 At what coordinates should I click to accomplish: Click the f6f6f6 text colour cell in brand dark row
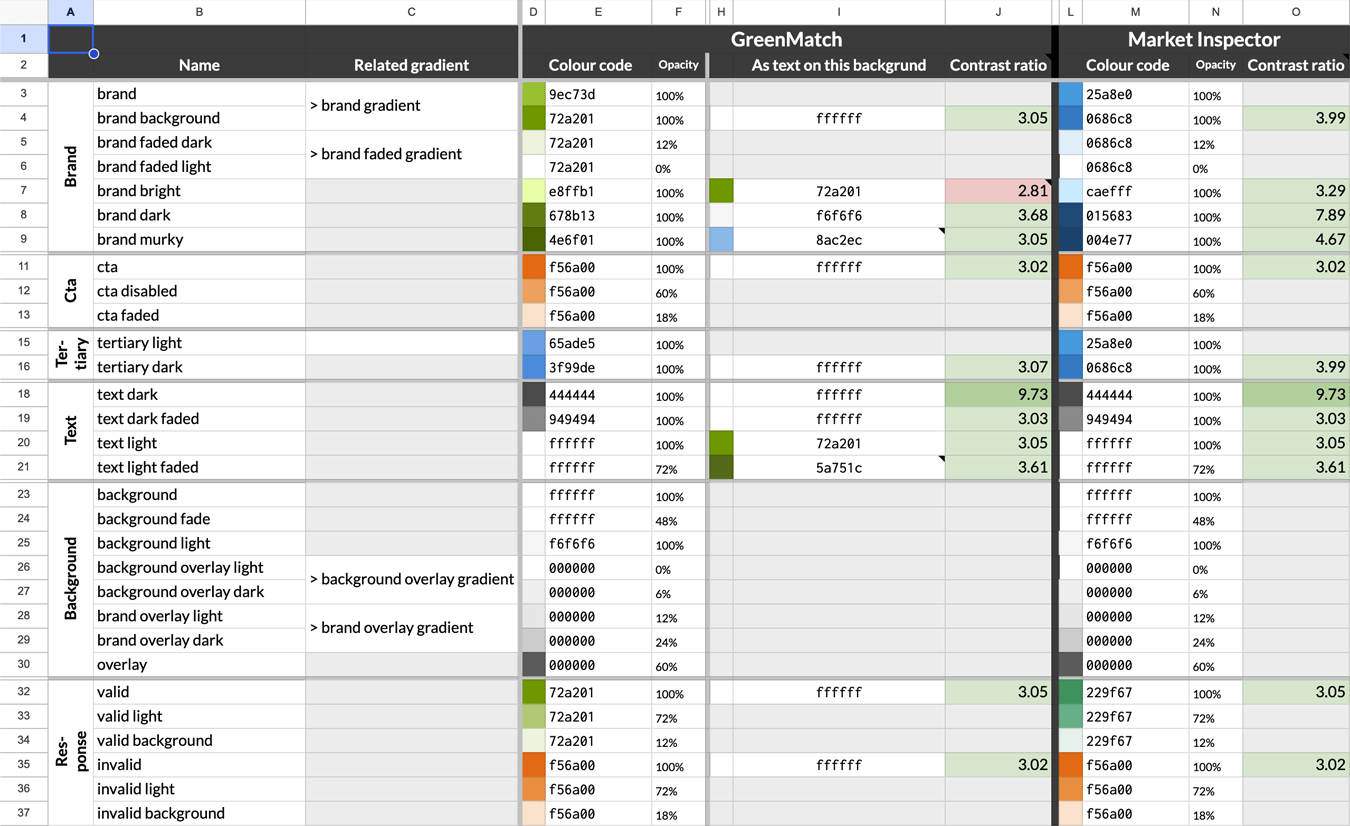838,216
